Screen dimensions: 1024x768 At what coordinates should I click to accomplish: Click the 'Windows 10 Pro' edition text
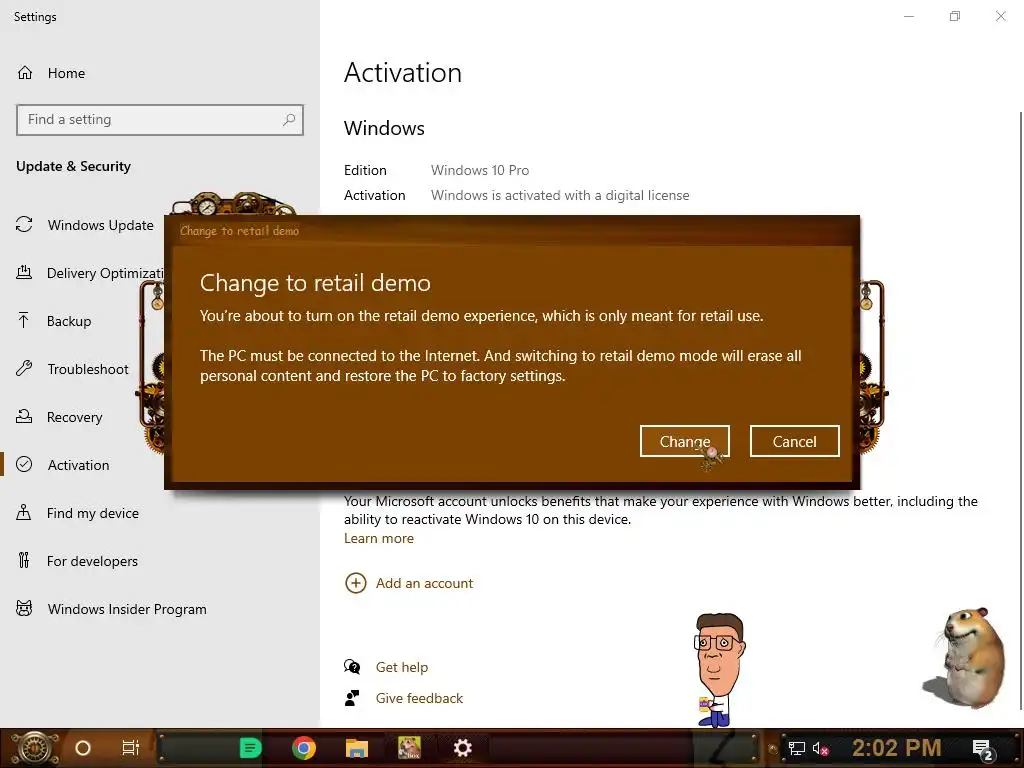tap(480, 170)
